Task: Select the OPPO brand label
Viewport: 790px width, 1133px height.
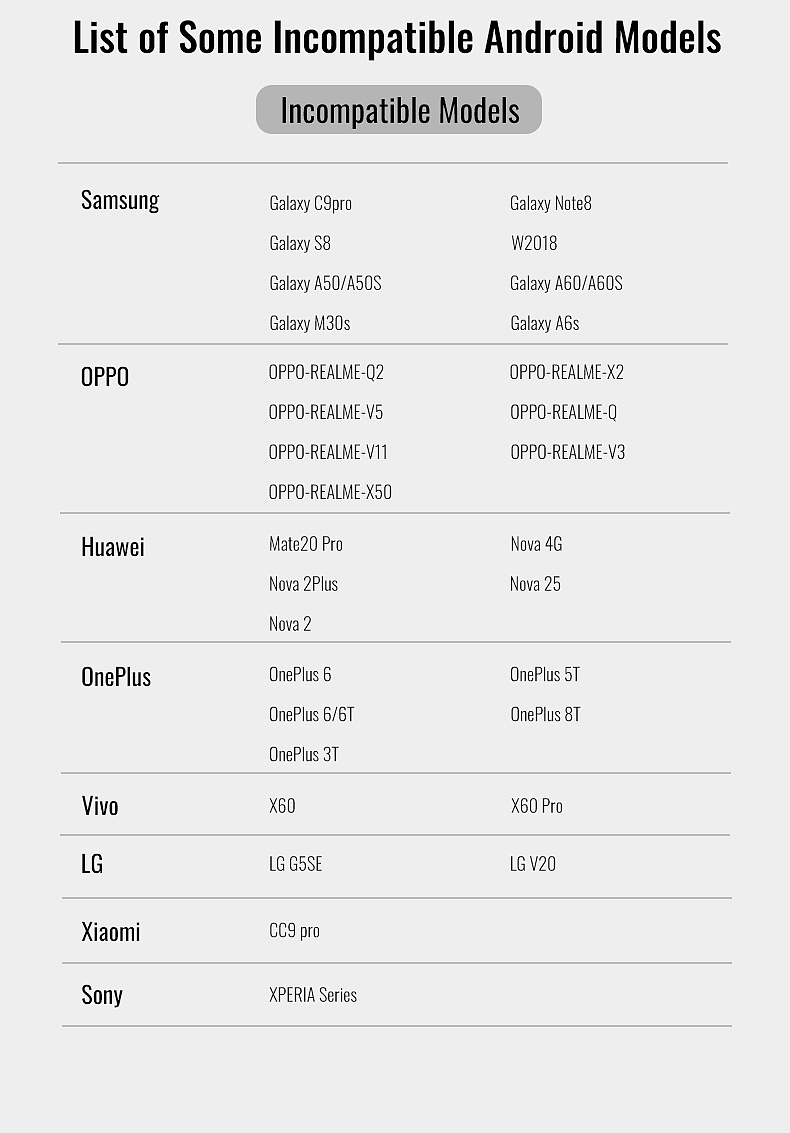Action: tap(105, 377)
